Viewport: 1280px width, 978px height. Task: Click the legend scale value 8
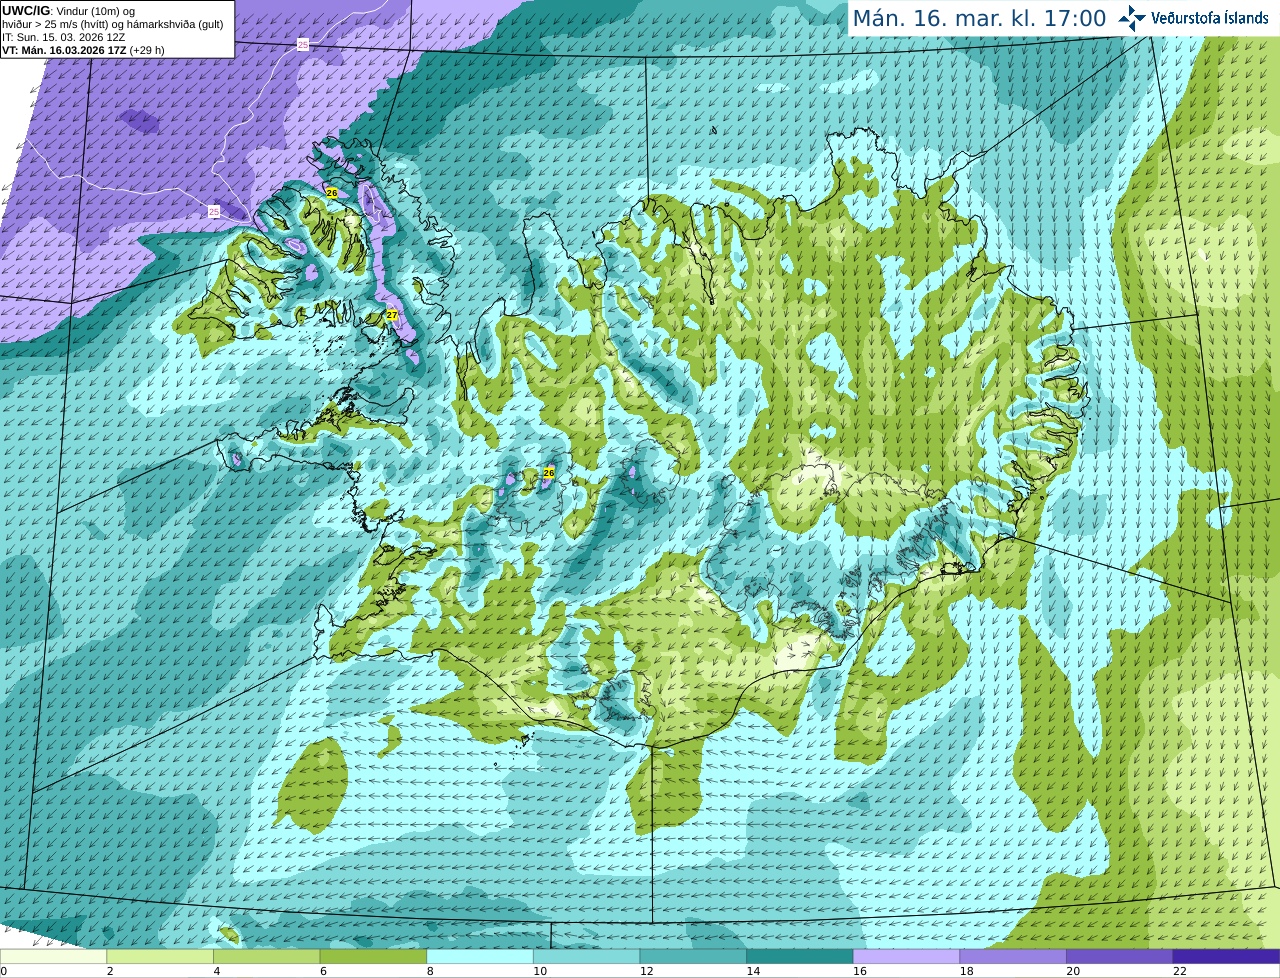[x=430, y=971]
